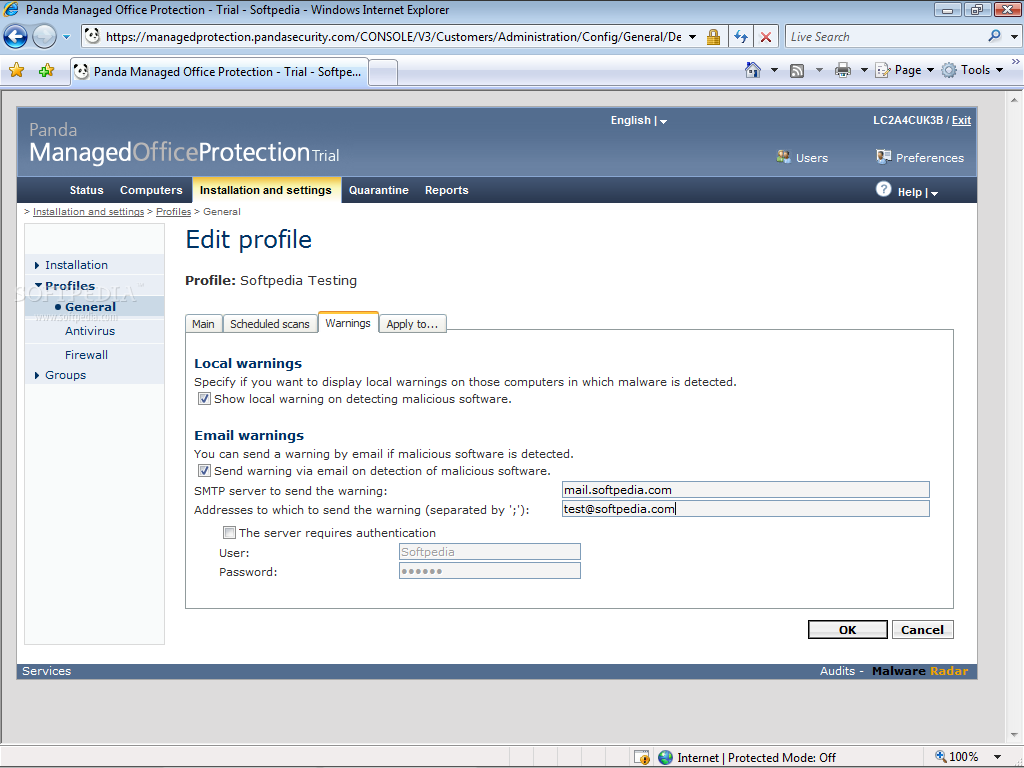Switch to the Main profile tab
This screenshot has width=1024, height=768.
(x=203, y=324)
